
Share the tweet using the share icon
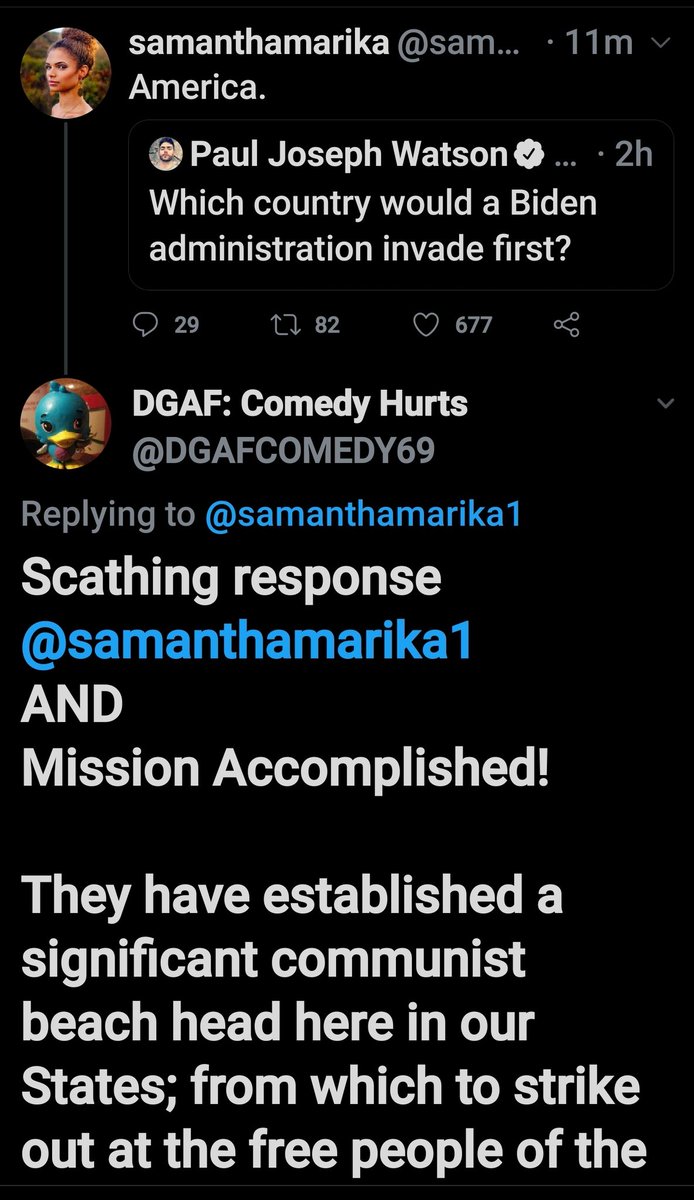tap(566, 324)
